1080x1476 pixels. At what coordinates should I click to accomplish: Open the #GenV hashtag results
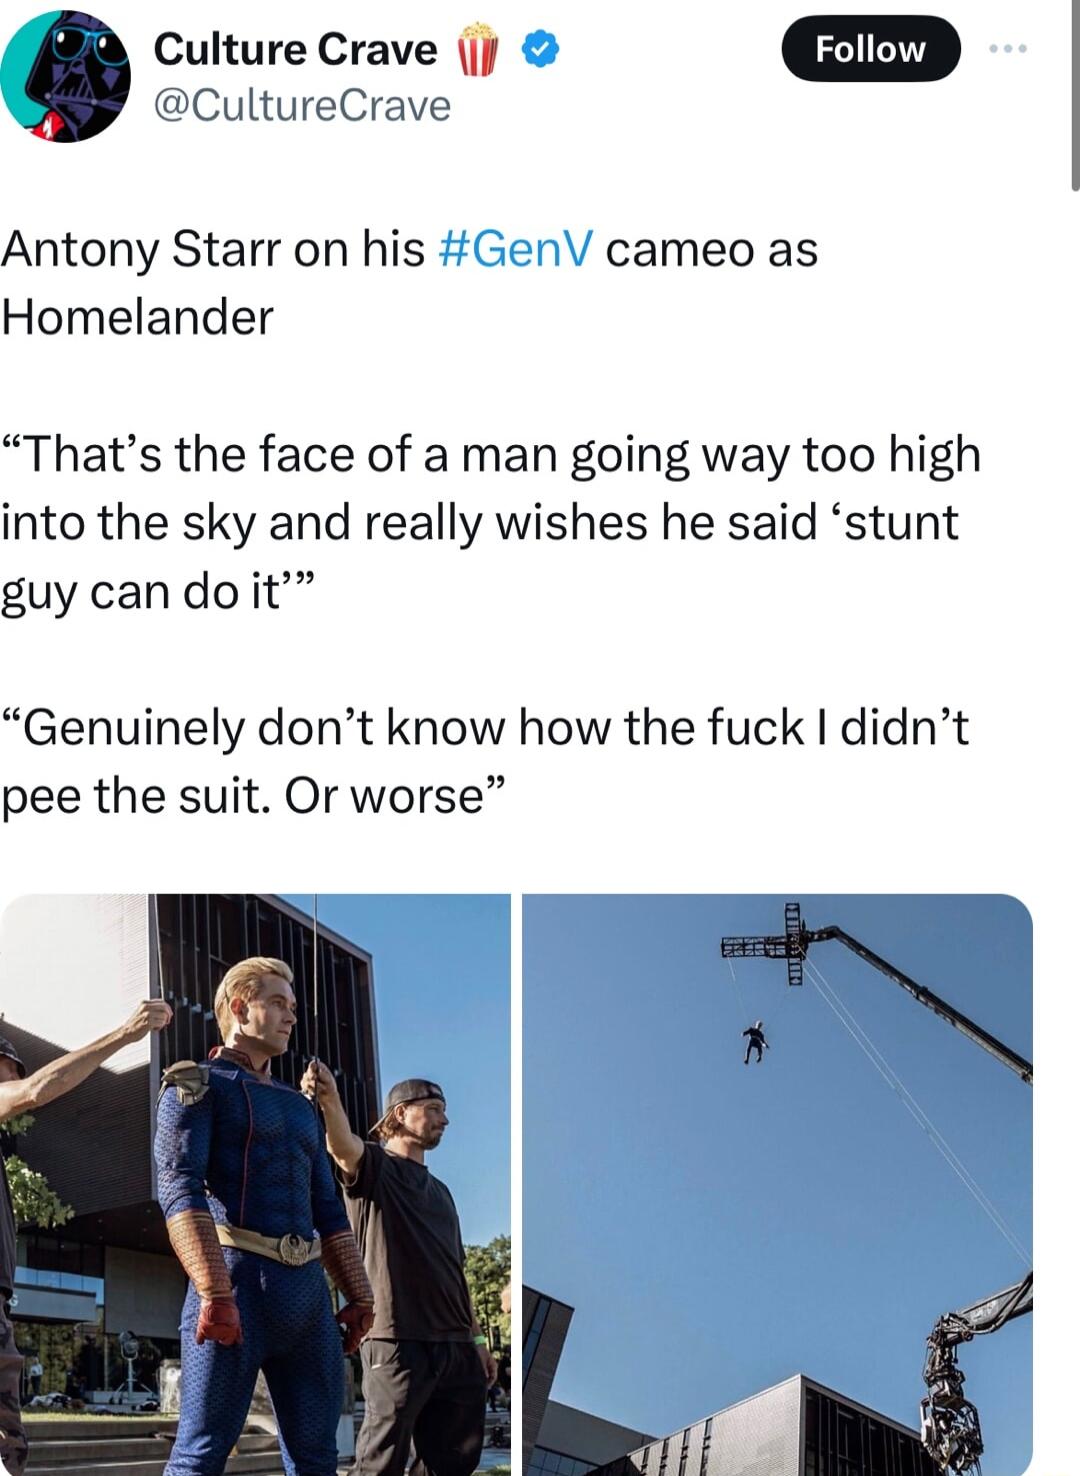point(513,251)
